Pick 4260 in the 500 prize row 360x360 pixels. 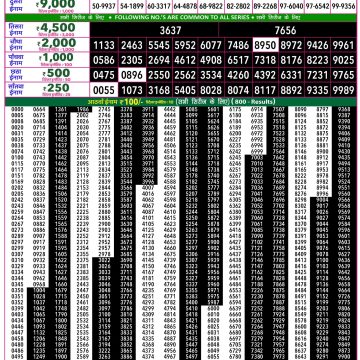[238, 75]
